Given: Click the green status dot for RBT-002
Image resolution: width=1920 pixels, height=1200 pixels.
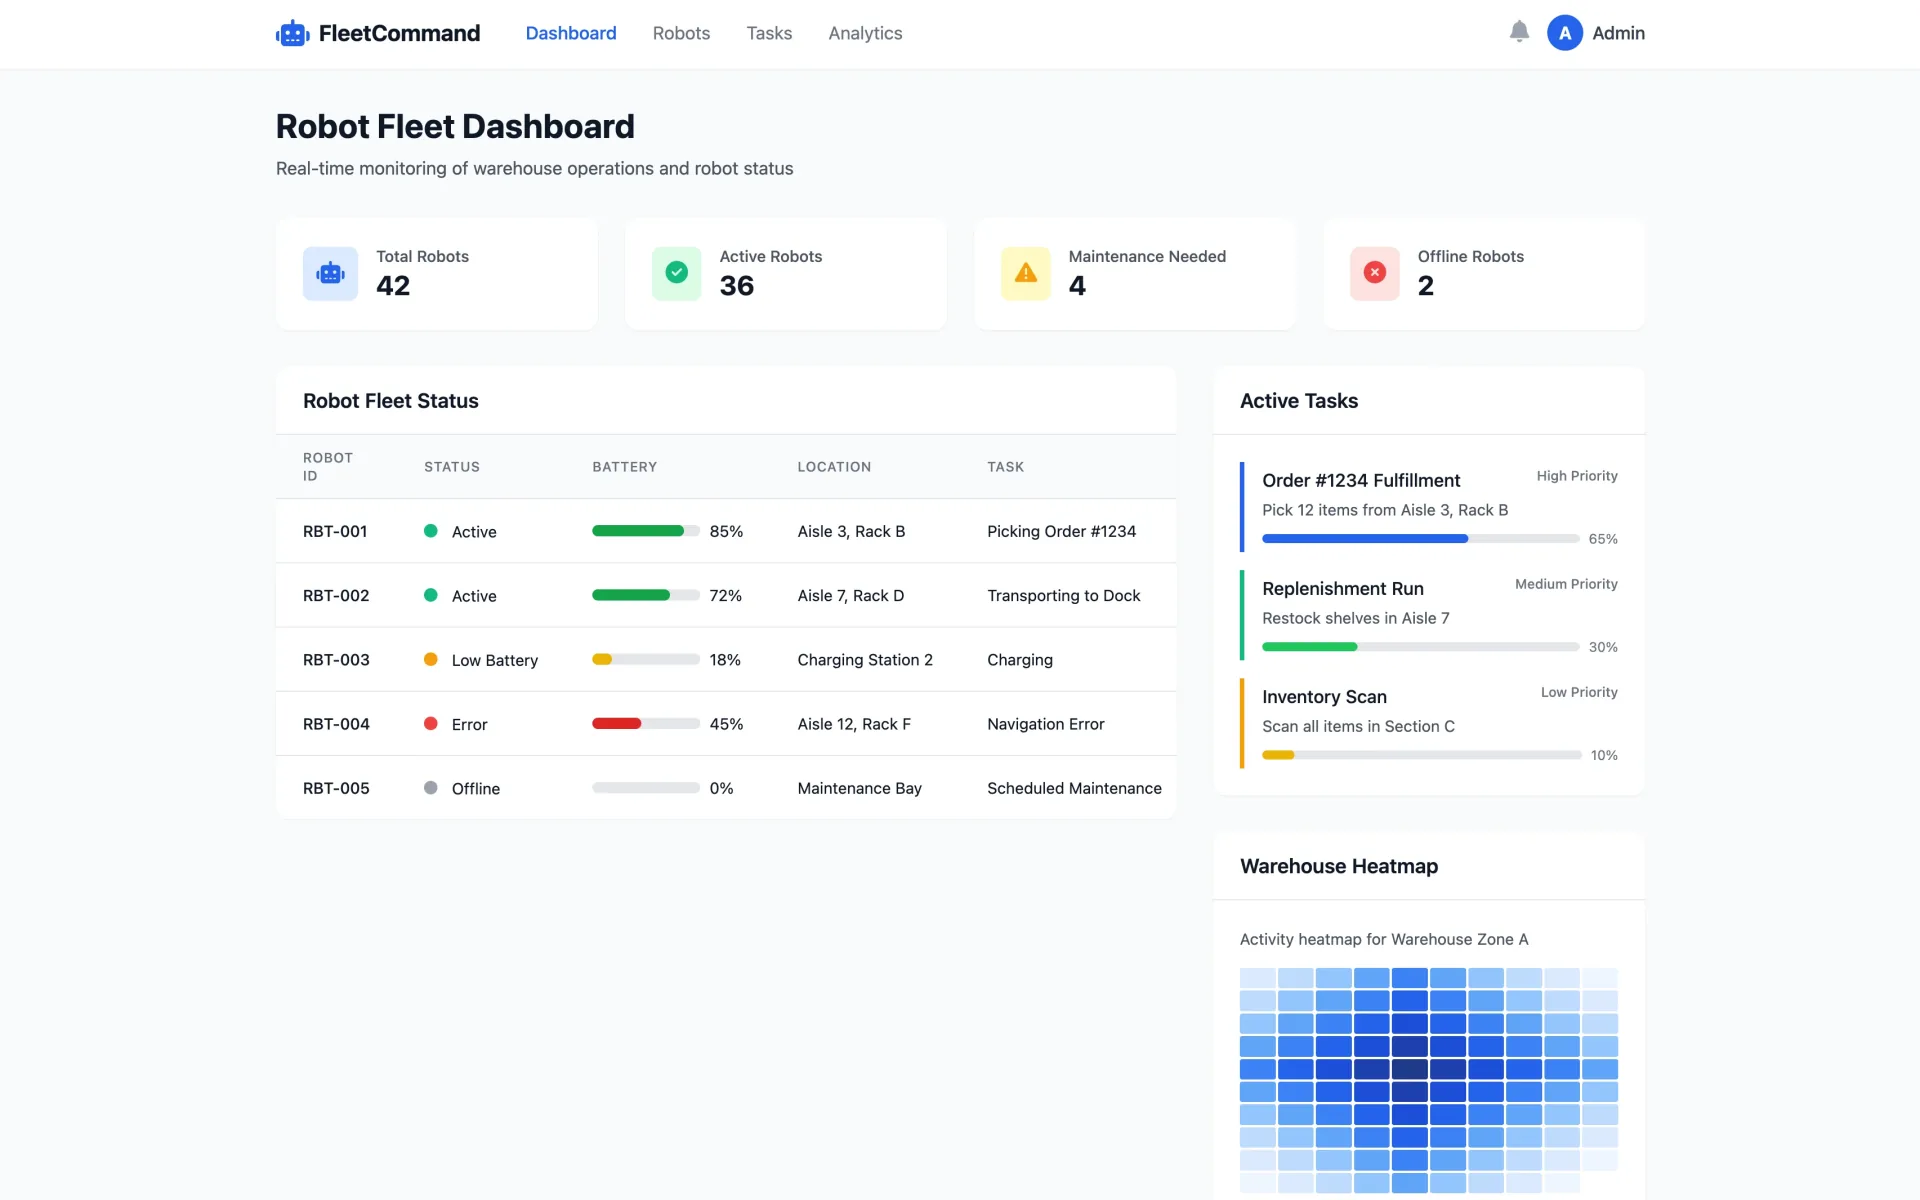Looking at the screenshot, I should click(x=431, y=595).
